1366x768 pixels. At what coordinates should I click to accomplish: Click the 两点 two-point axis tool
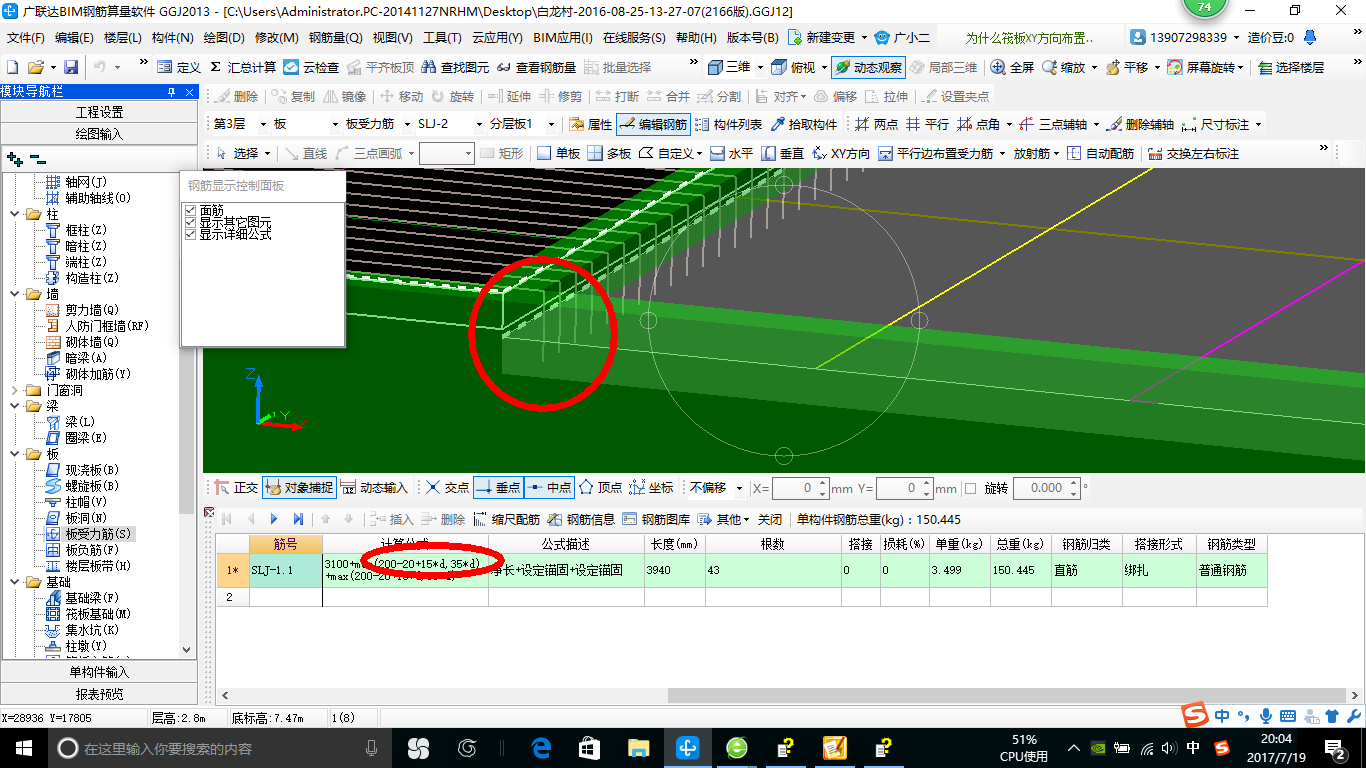tap(876, 124)
